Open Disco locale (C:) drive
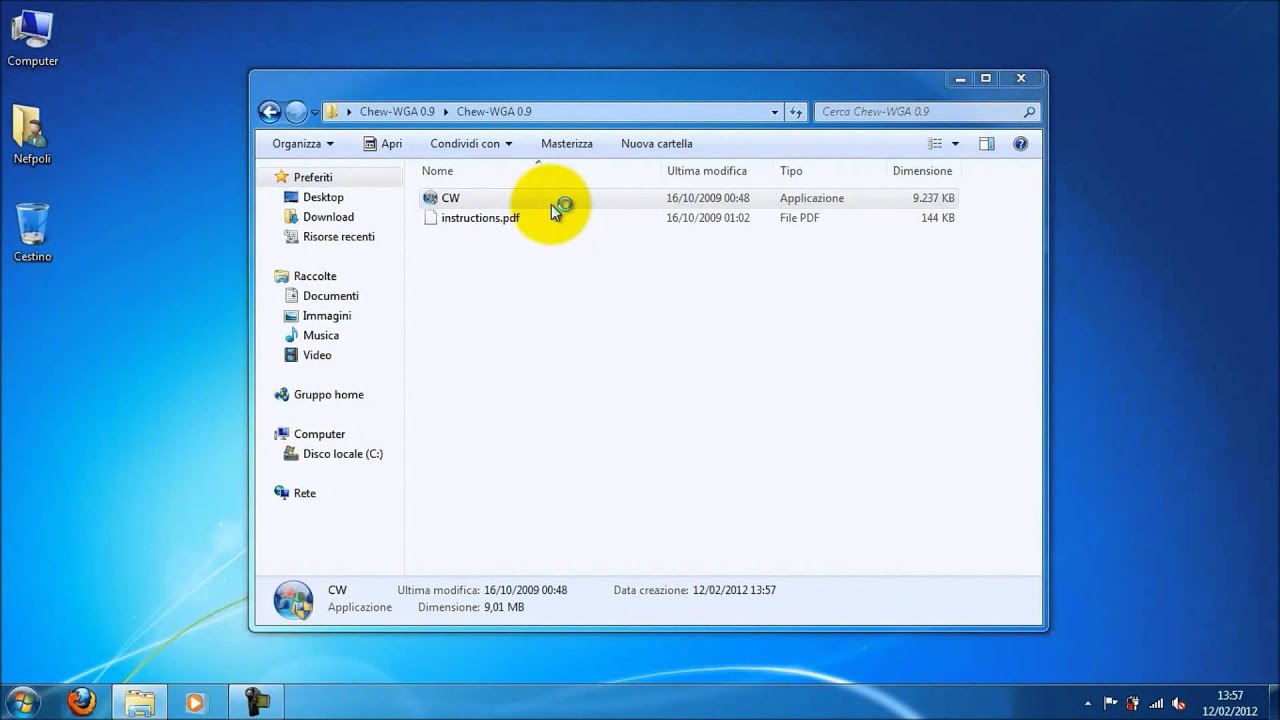This screenshot has height=720, width=1280. (343, 454)
